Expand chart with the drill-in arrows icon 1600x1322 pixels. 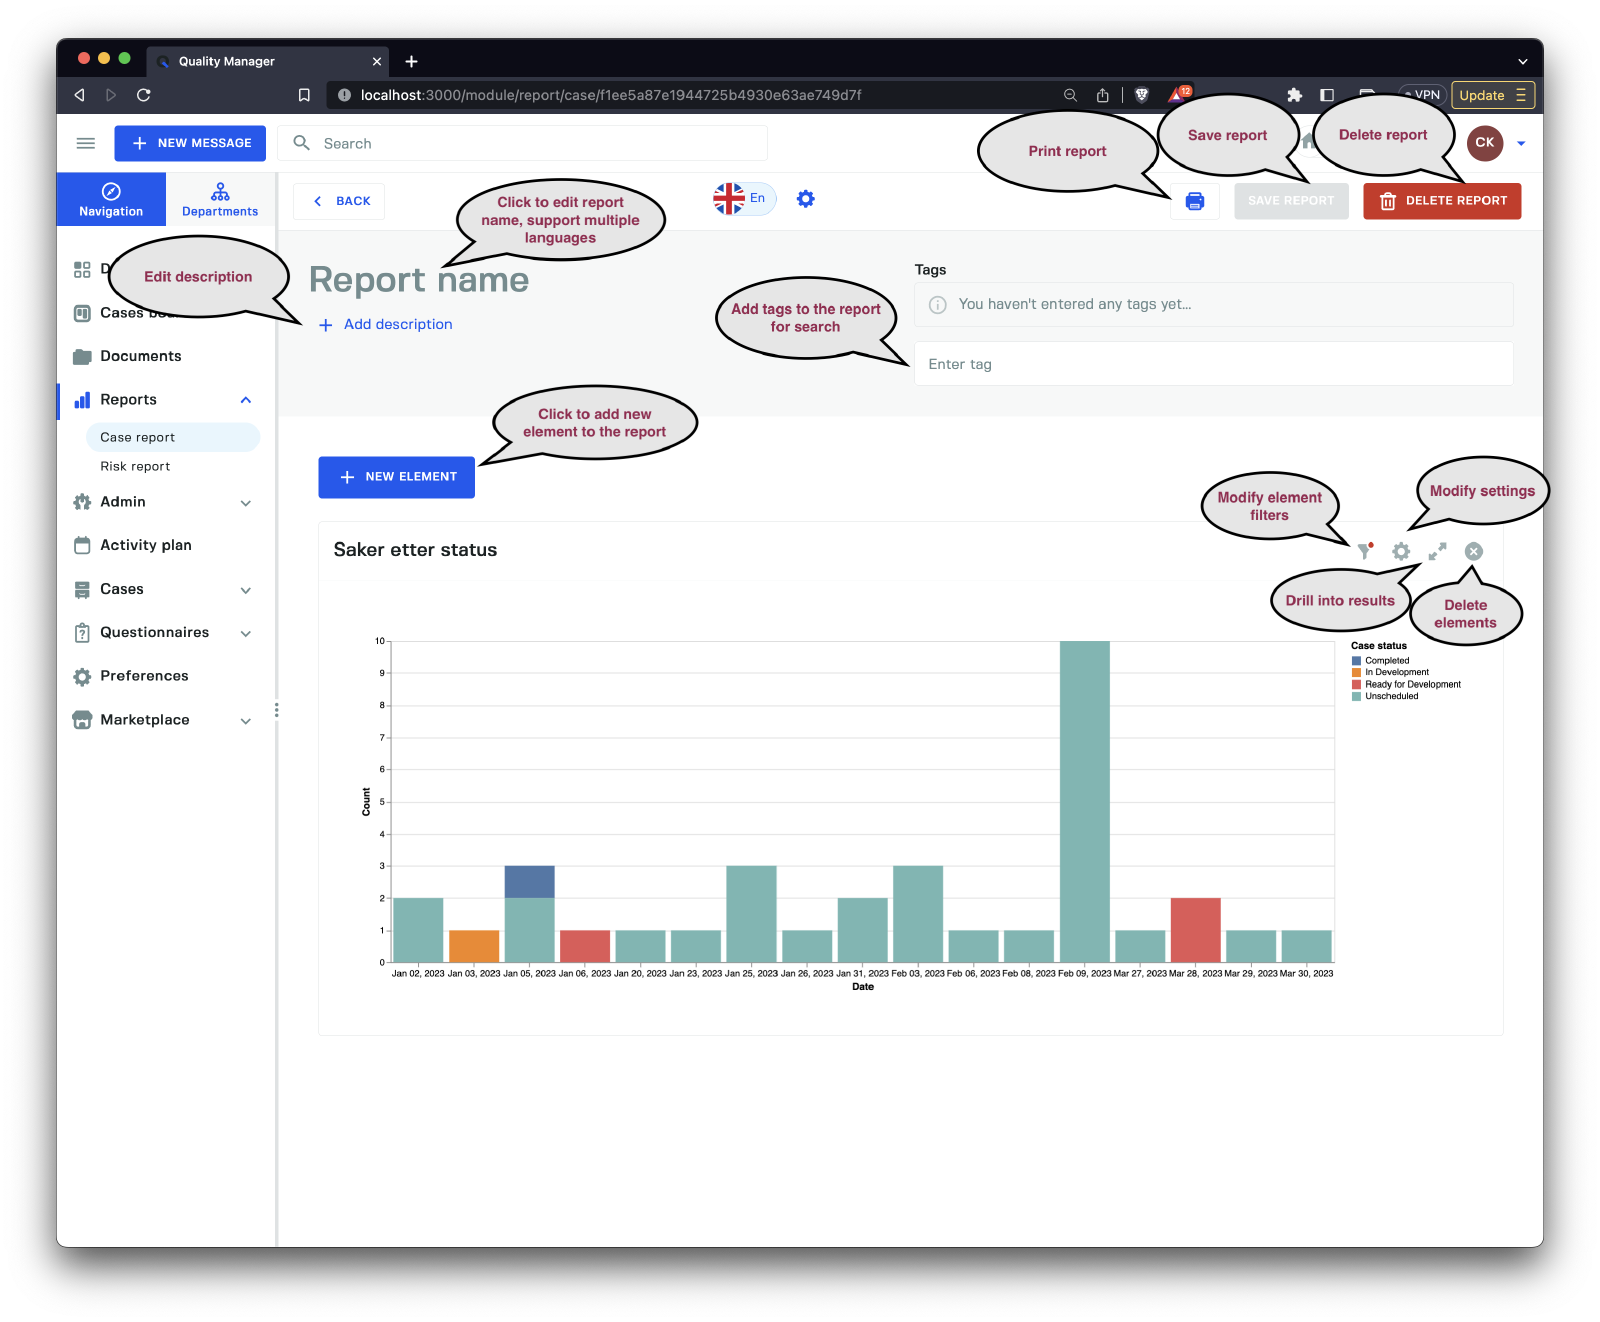click(1437, 551)
